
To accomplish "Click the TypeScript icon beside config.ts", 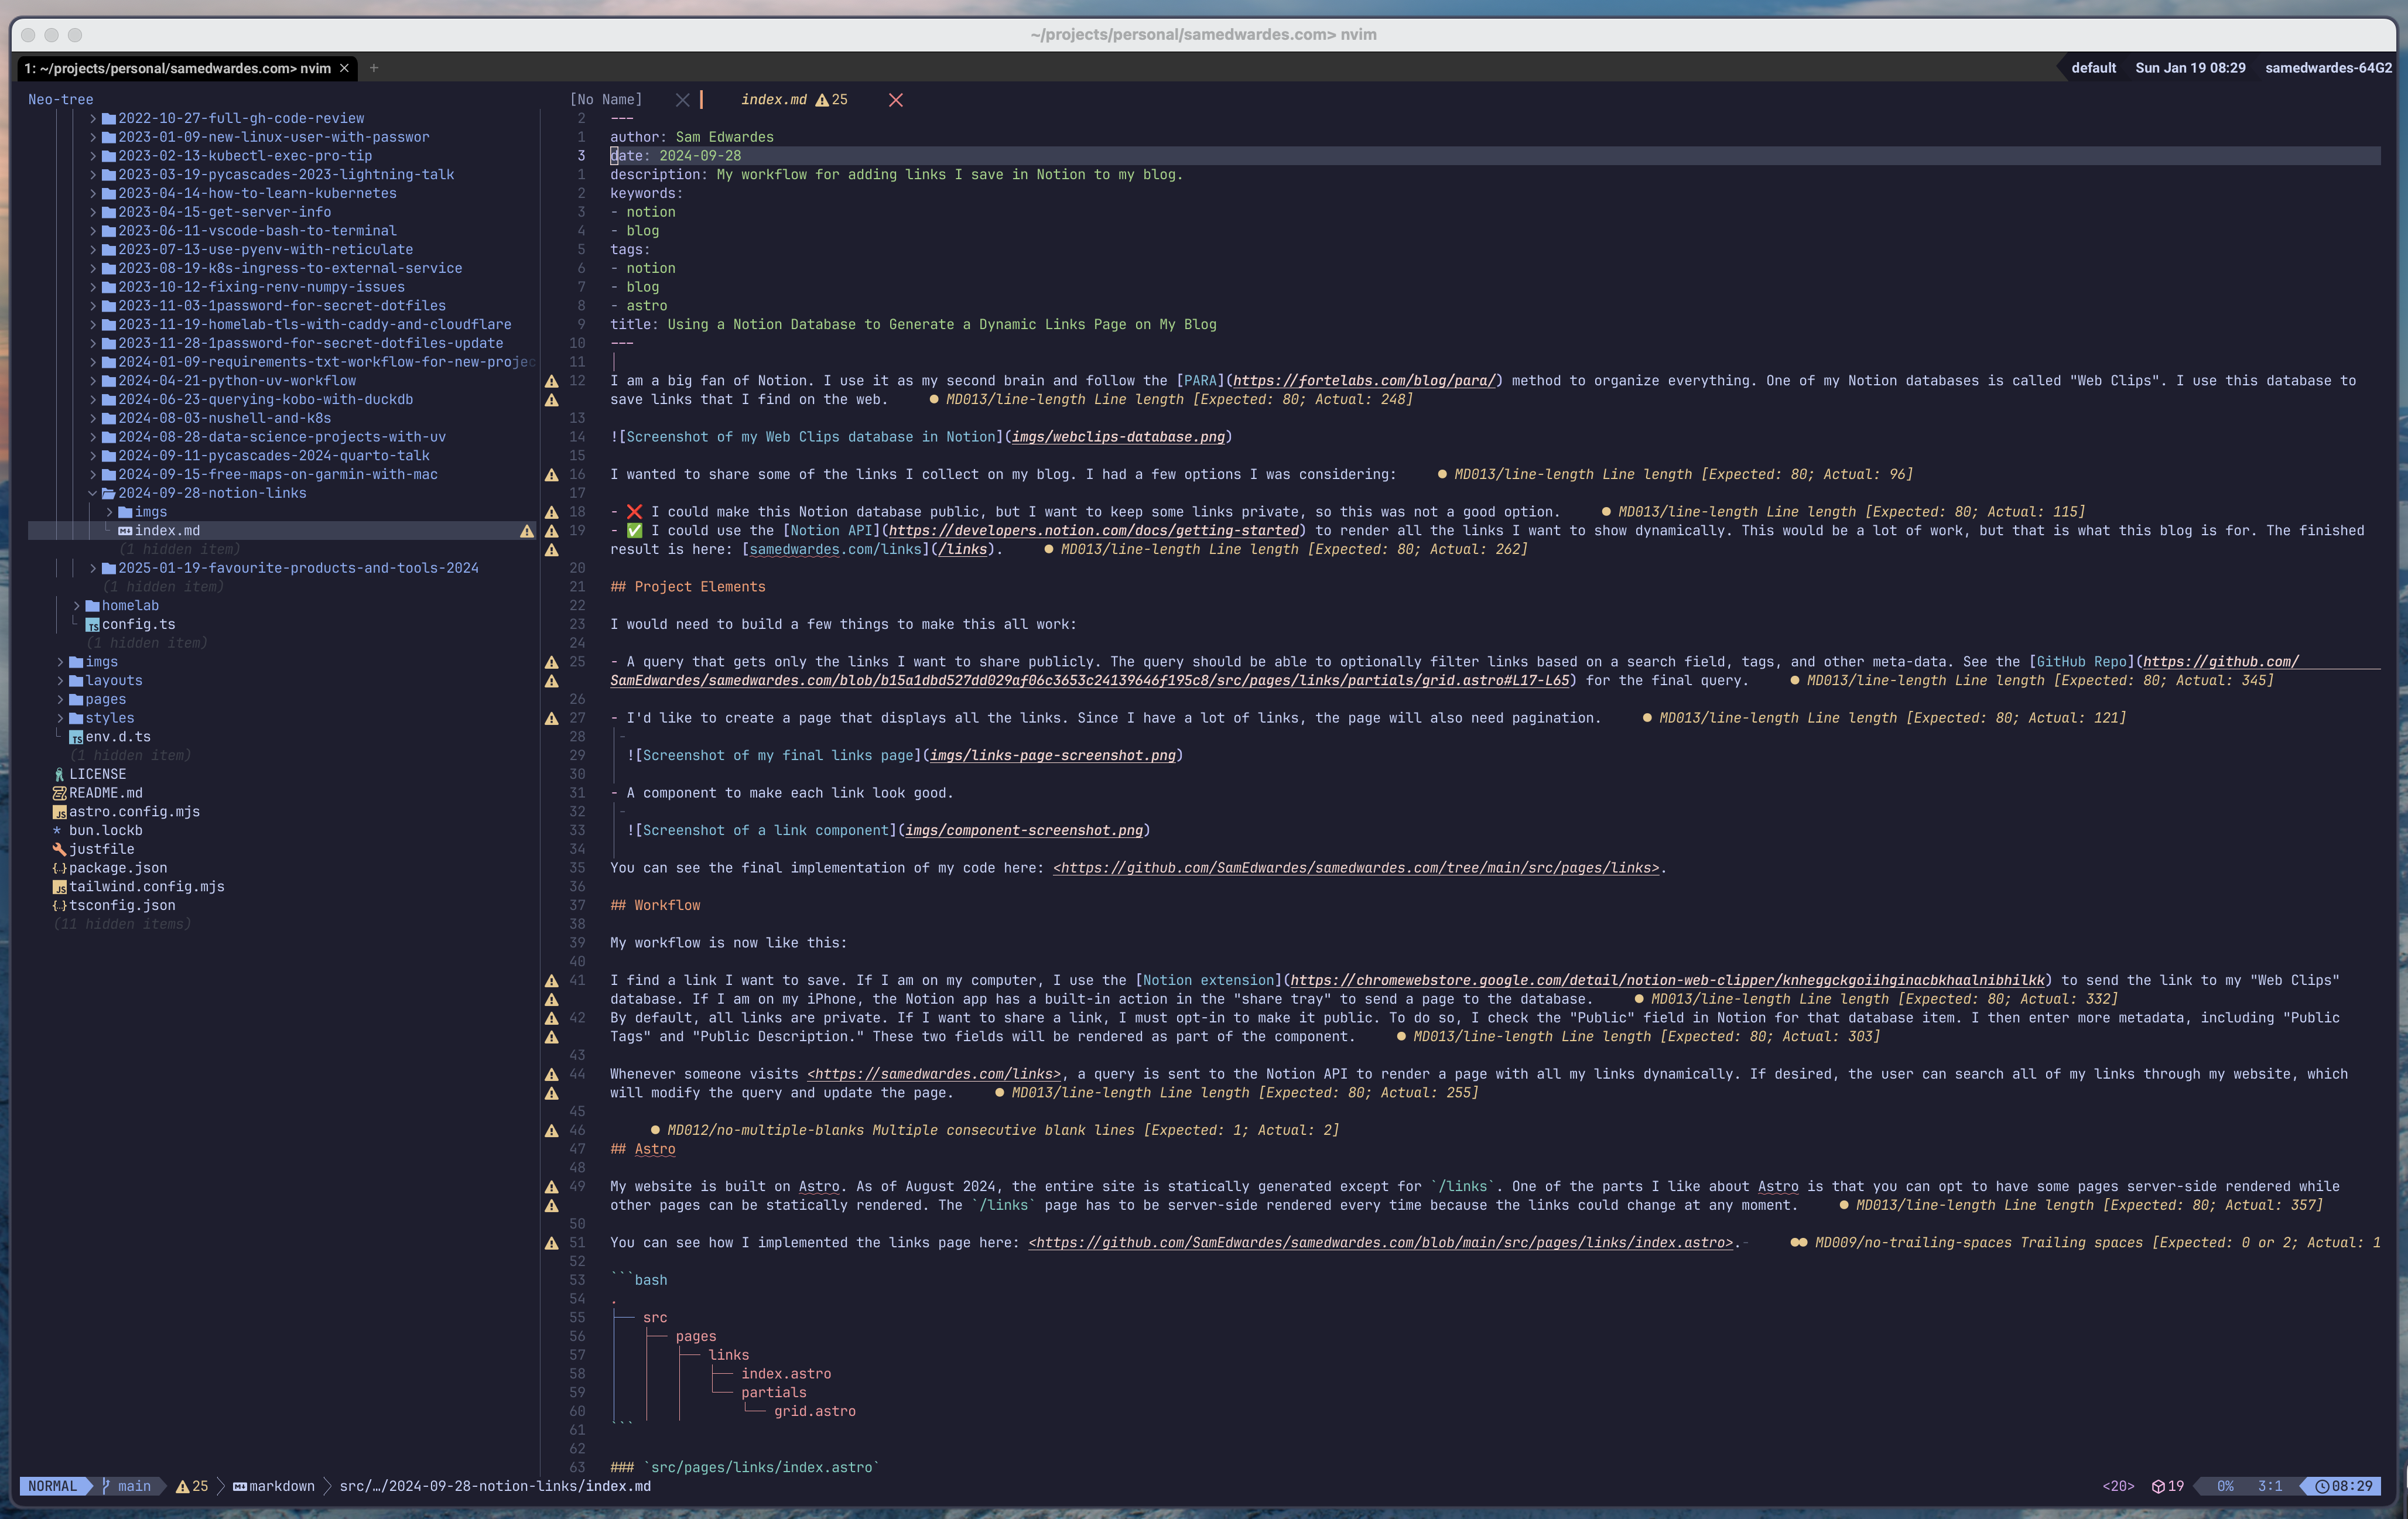I will [93, 624].
